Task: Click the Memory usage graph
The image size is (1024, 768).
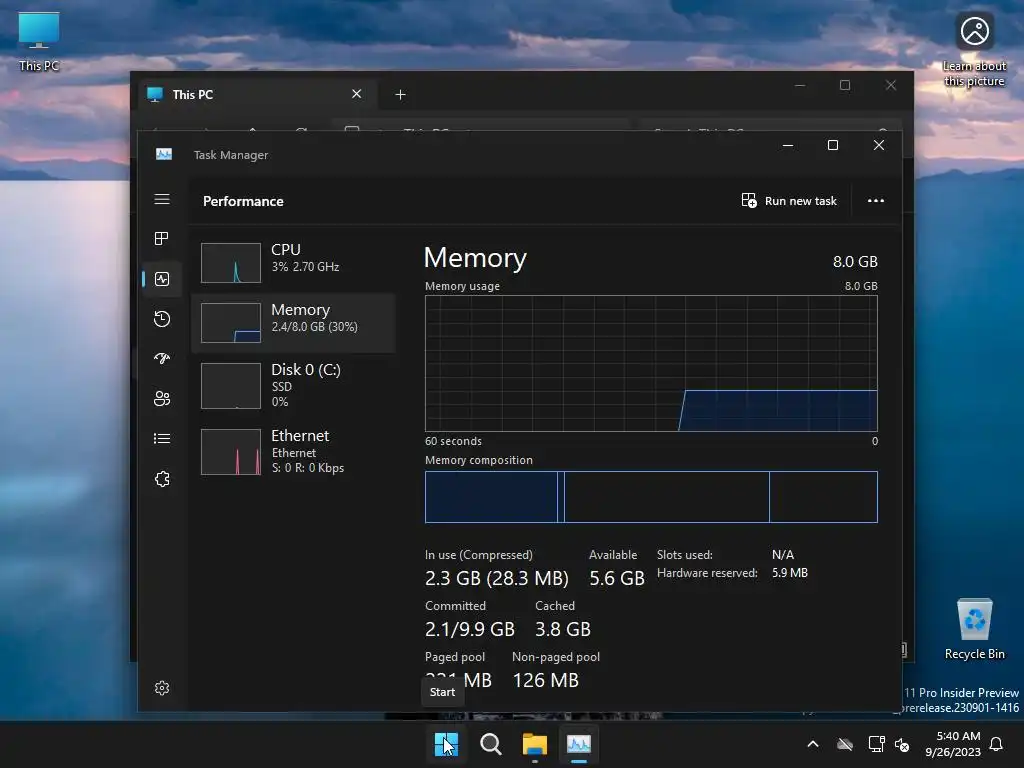Action: (x=651, y=363)
